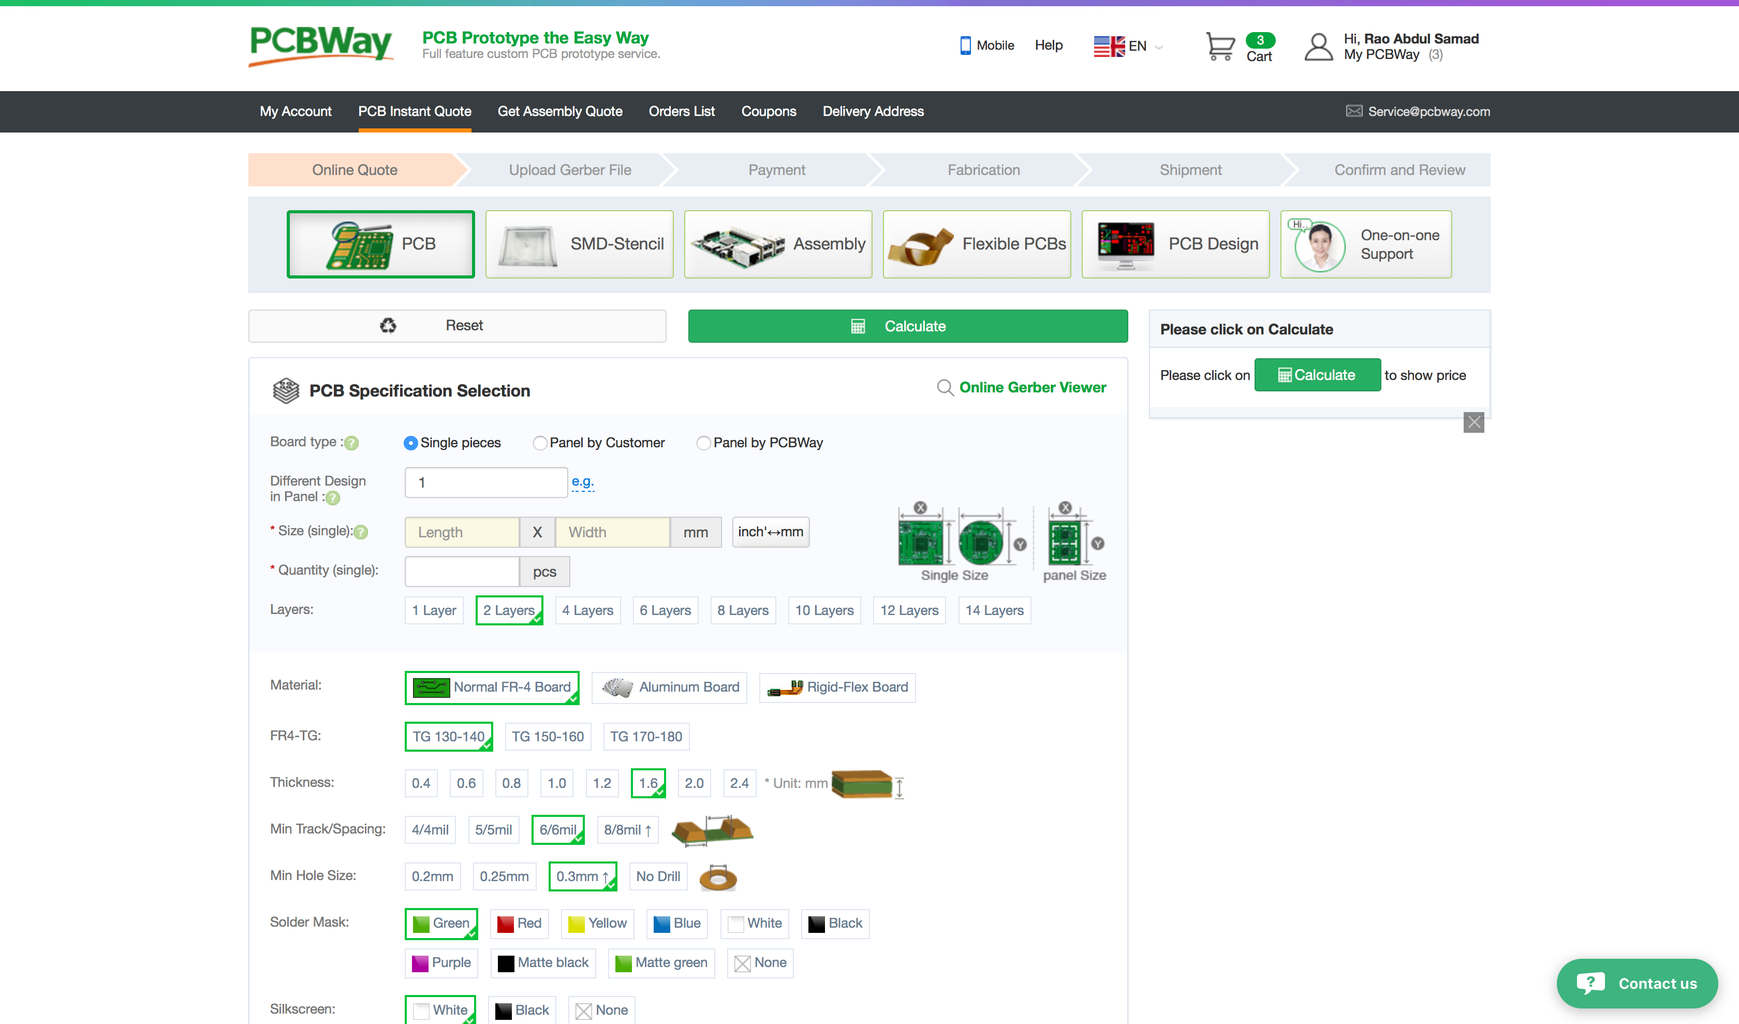This screenshot has height=1024, width=1739.
Task: Click the Mobile phone icon
Action: point(965,45)
